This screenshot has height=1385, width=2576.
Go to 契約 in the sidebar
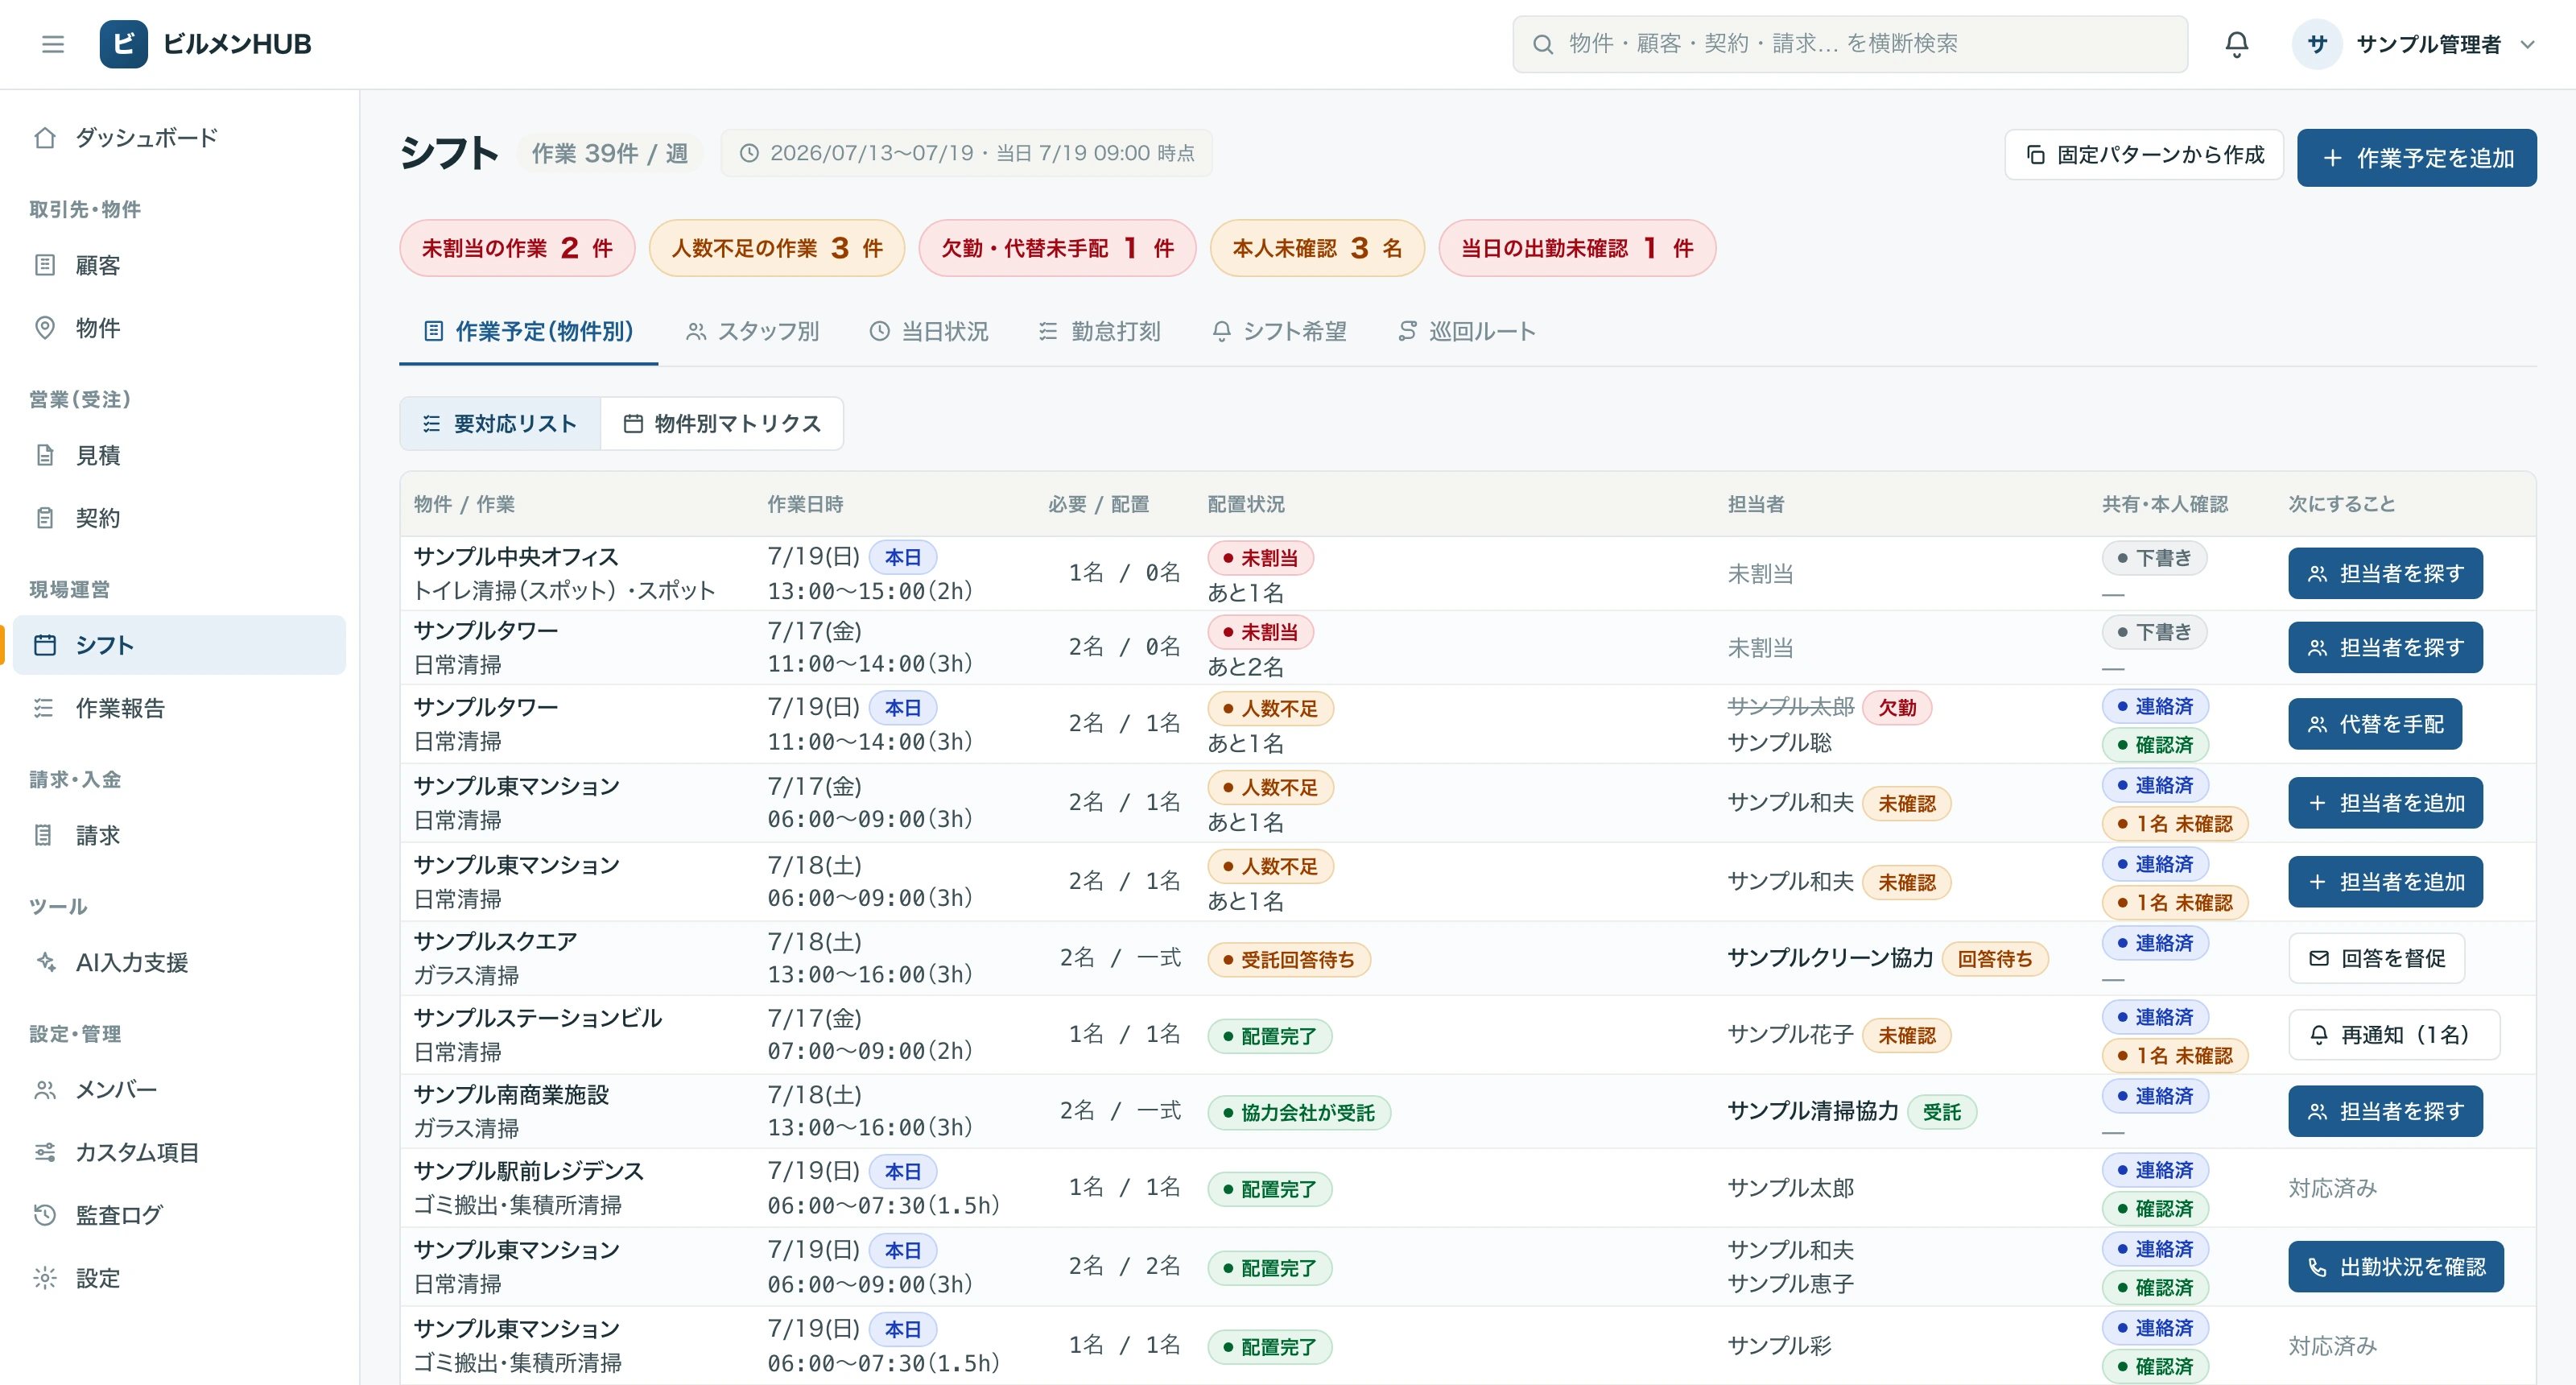(180, 518)
